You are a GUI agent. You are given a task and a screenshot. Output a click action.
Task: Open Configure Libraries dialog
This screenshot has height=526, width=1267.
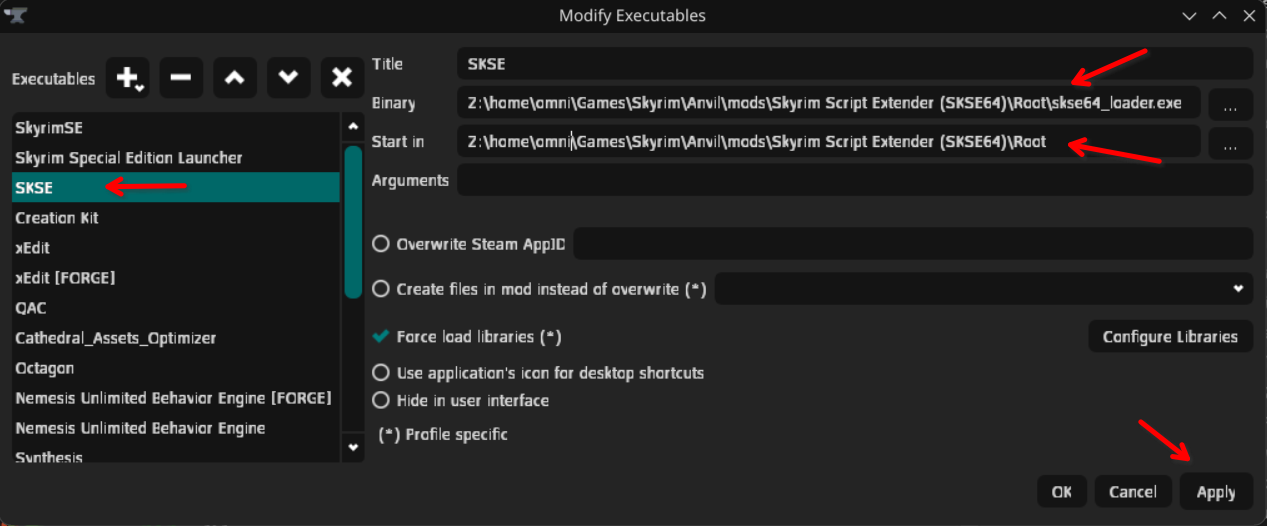click(x=1170, y=337)
